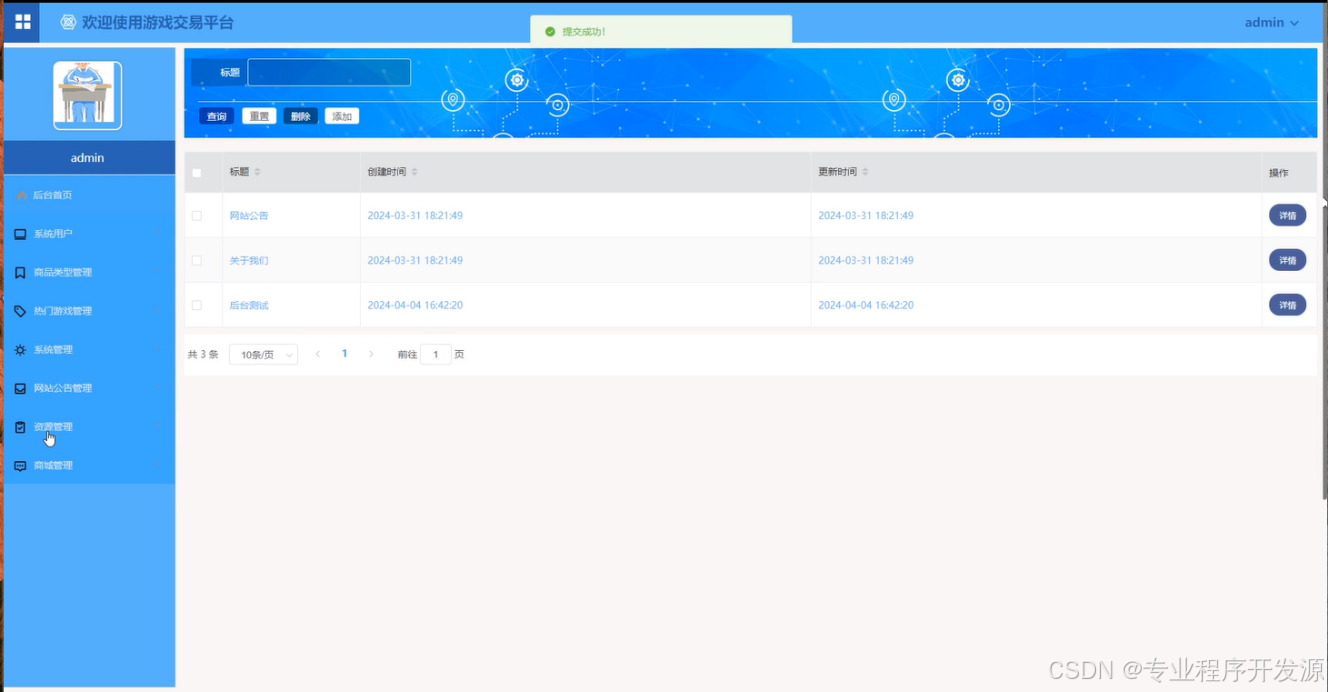
Task: Open 详情 for the 后台测试 row
Action: tap(1287, 305)
